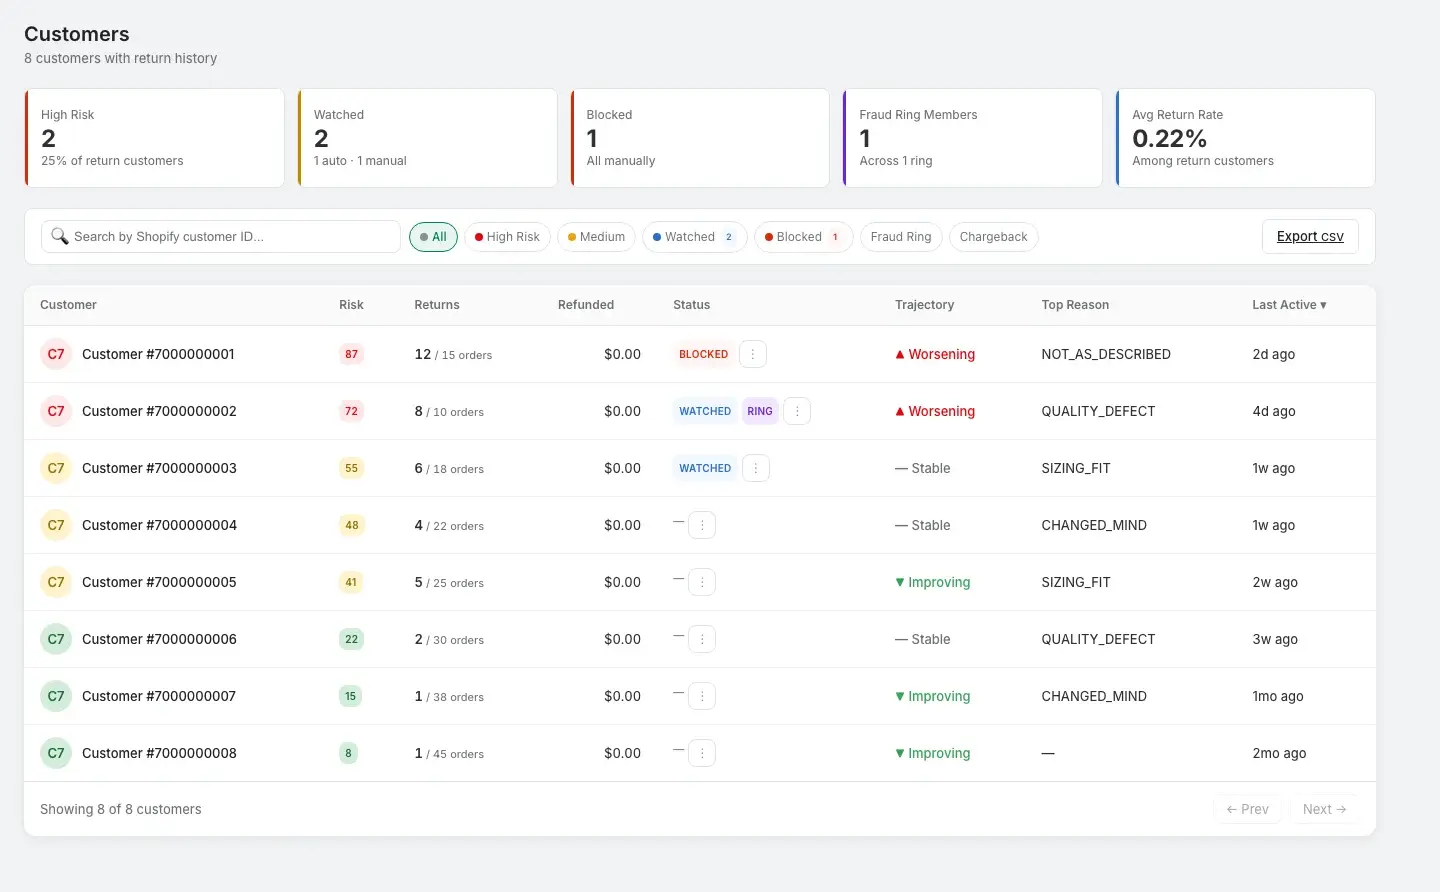The width and height of the screenshot is (1440, 892).
Task: Click the risk score 87 badge
Action: coord(351,354)
